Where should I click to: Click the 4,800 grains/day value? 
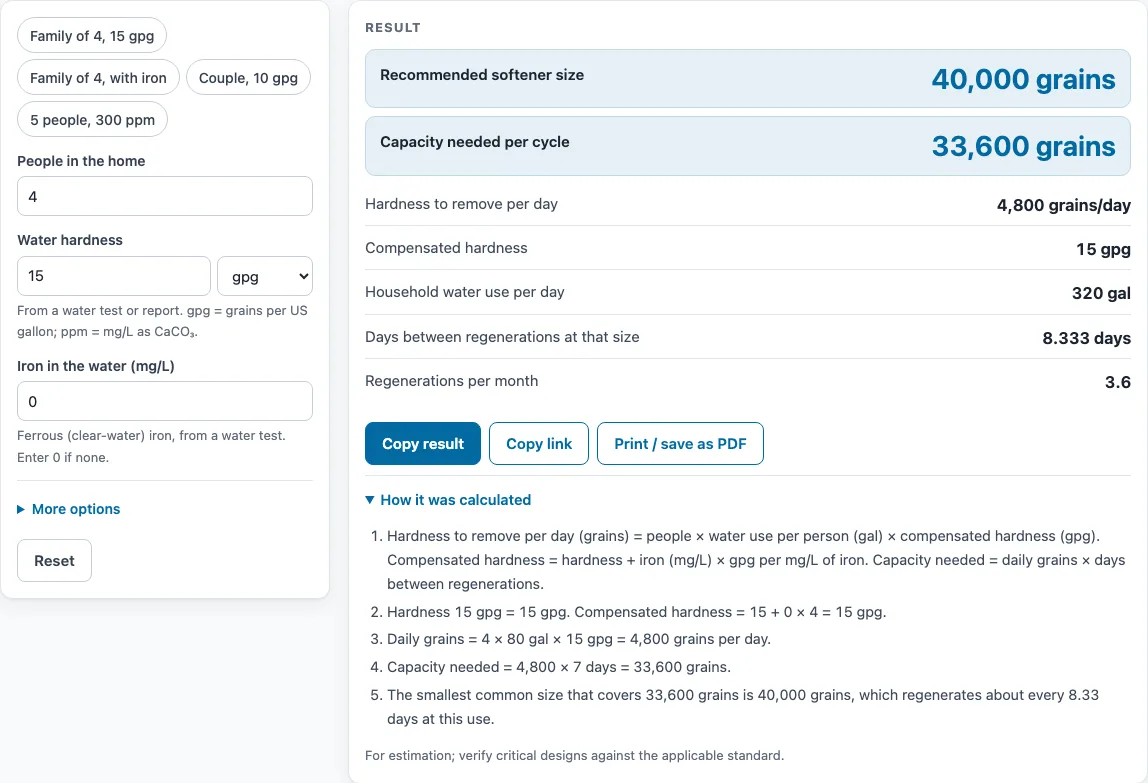tap(1063, 205)
